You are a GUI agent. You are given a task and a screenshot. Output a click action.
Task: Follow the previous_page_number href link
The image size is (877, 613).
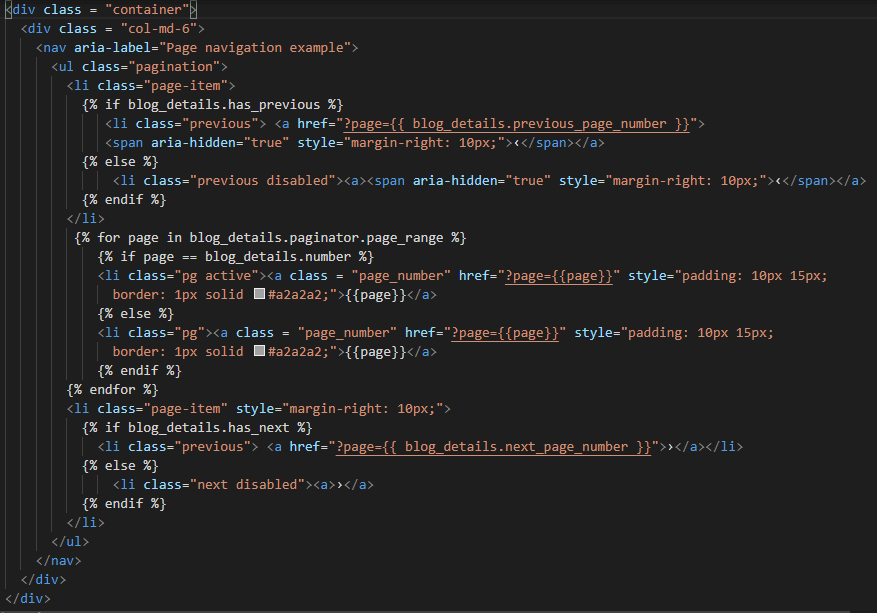(x=516, y=124)
